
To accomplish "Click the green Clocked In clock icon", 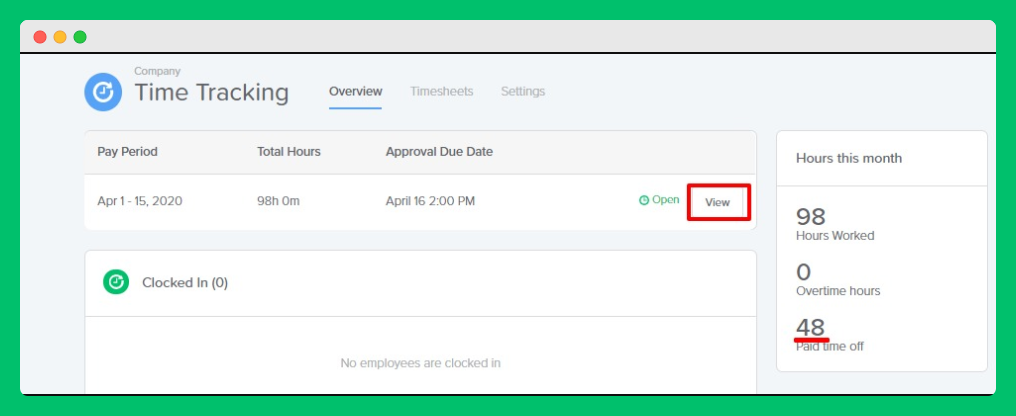I will pos(116,282).
